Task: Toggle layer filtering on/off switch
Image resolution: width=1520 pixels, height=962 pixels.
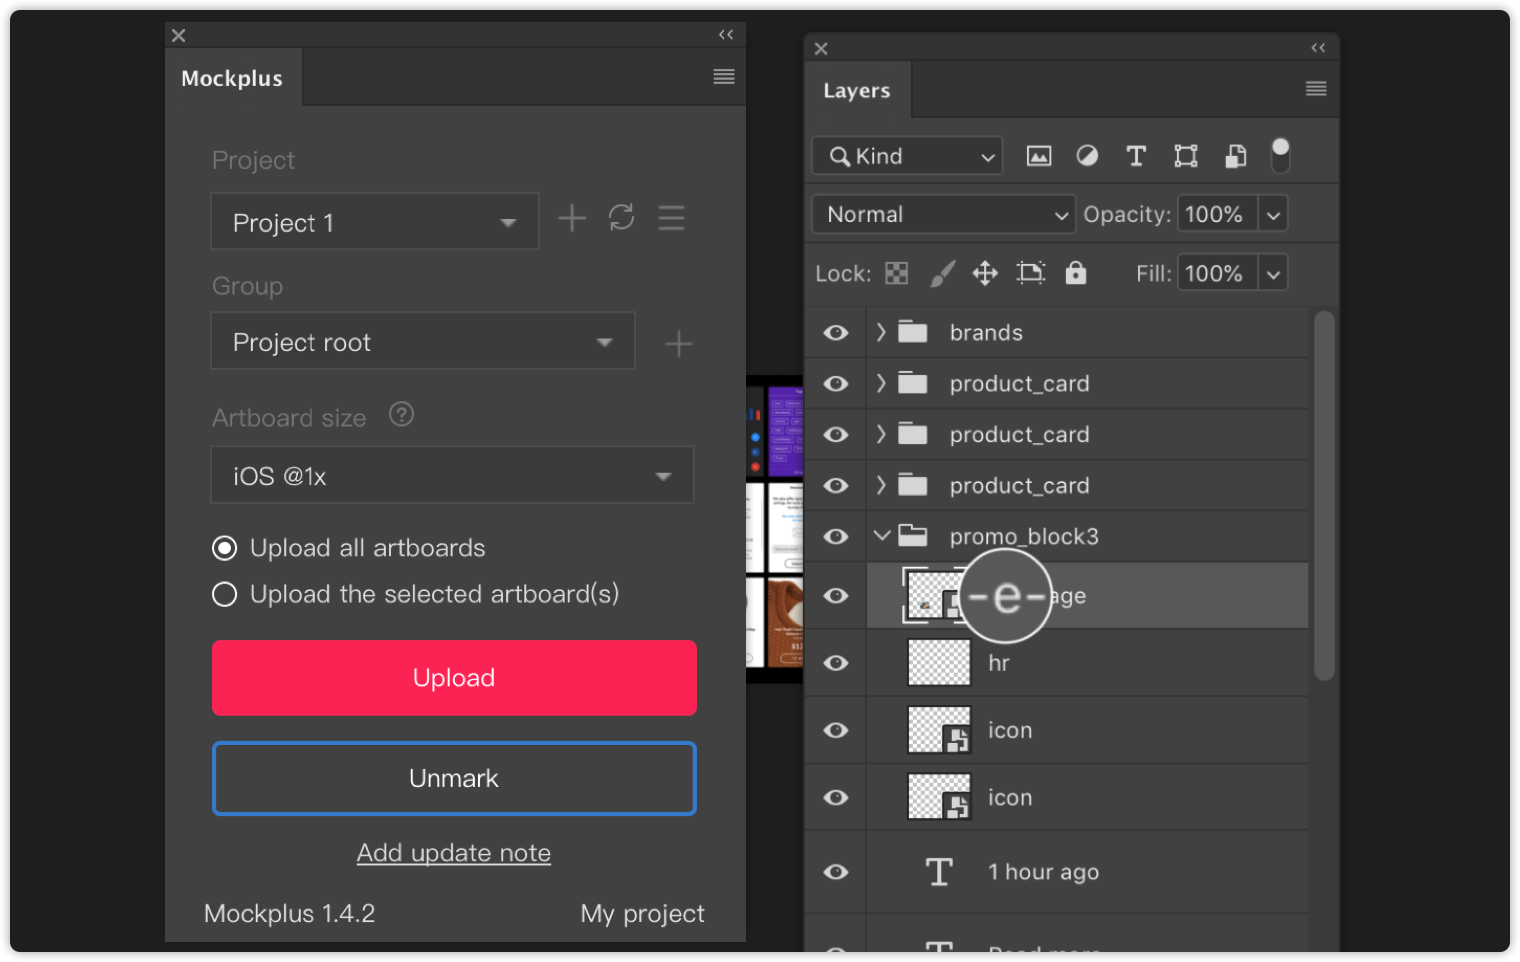Action: tap(1280, 156)
